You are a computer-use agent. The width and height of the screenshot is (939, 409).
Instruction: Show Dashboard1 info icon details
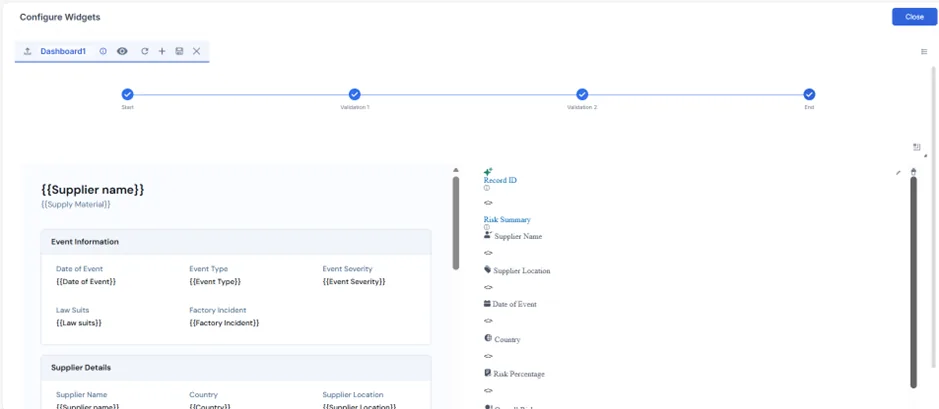pos(103,51)
